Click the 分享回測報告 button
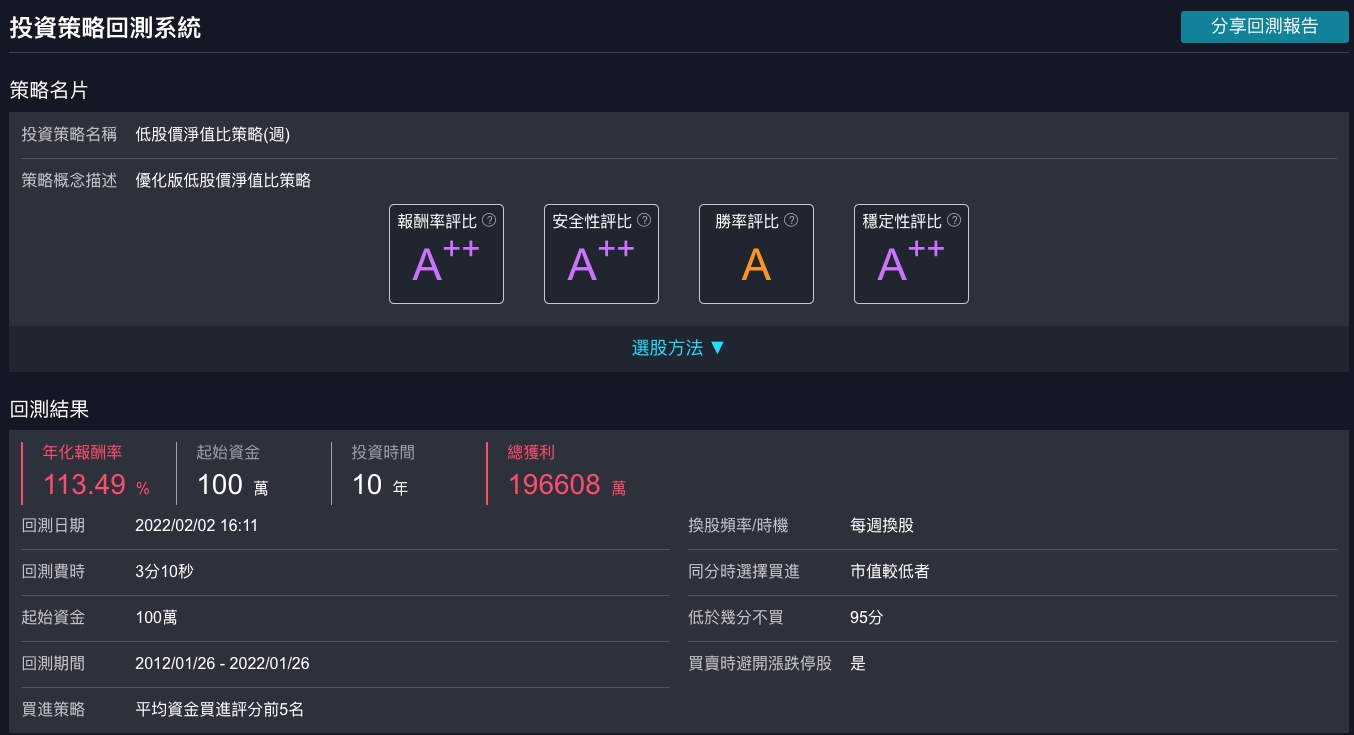 [x=1264, y=27]
